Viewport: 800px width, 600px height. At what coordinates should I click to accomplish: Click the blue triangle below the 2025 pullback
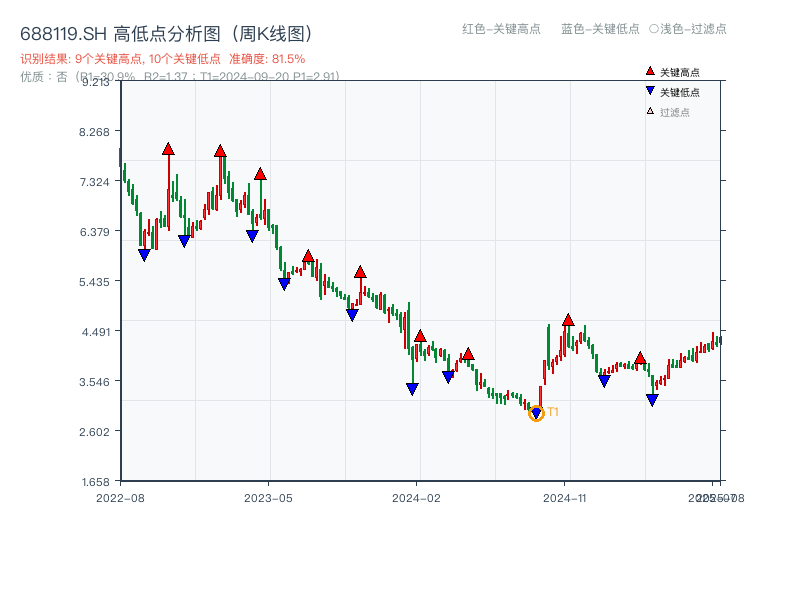[x=650, y=398]
